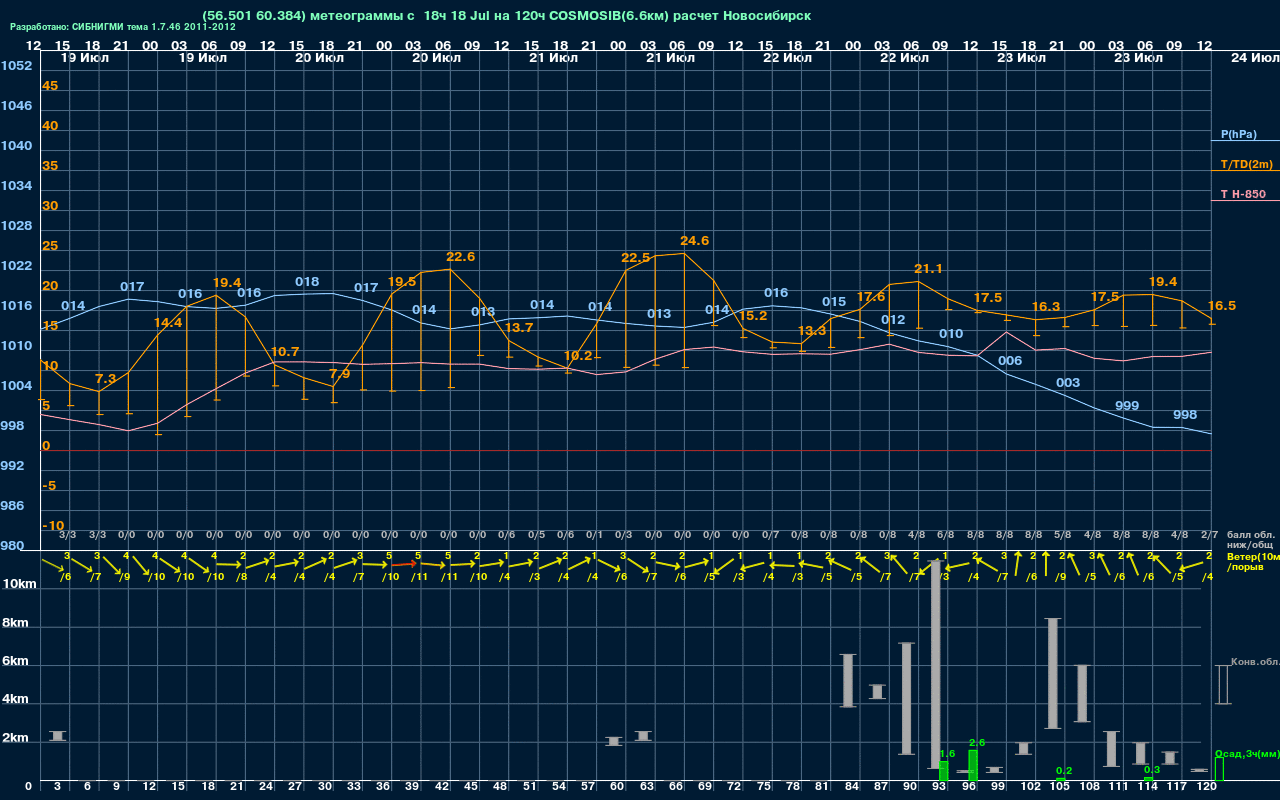Click the red wind arrow with gust 11
Screen dimensions: 1280x800
click(x=403, y=565)
